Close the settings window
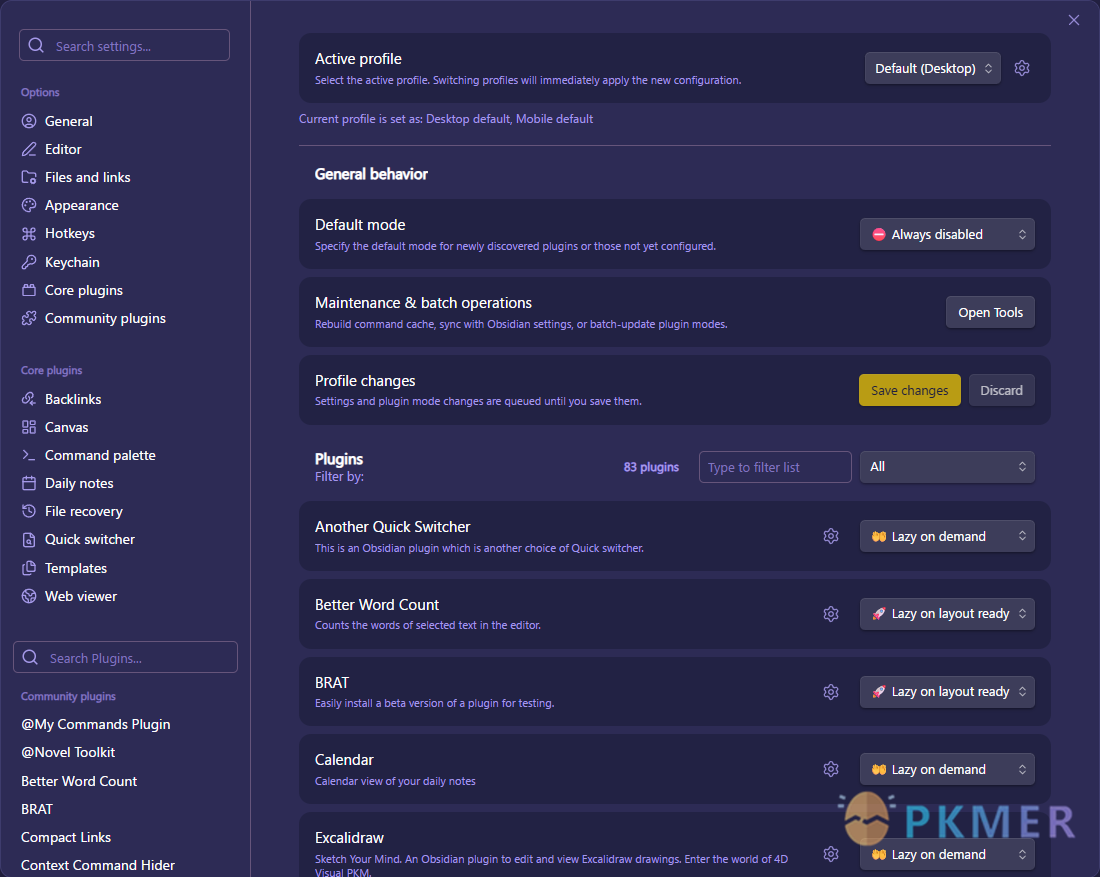The height and width of the screenshot is (877, 1100). (x=1073, y=20)
